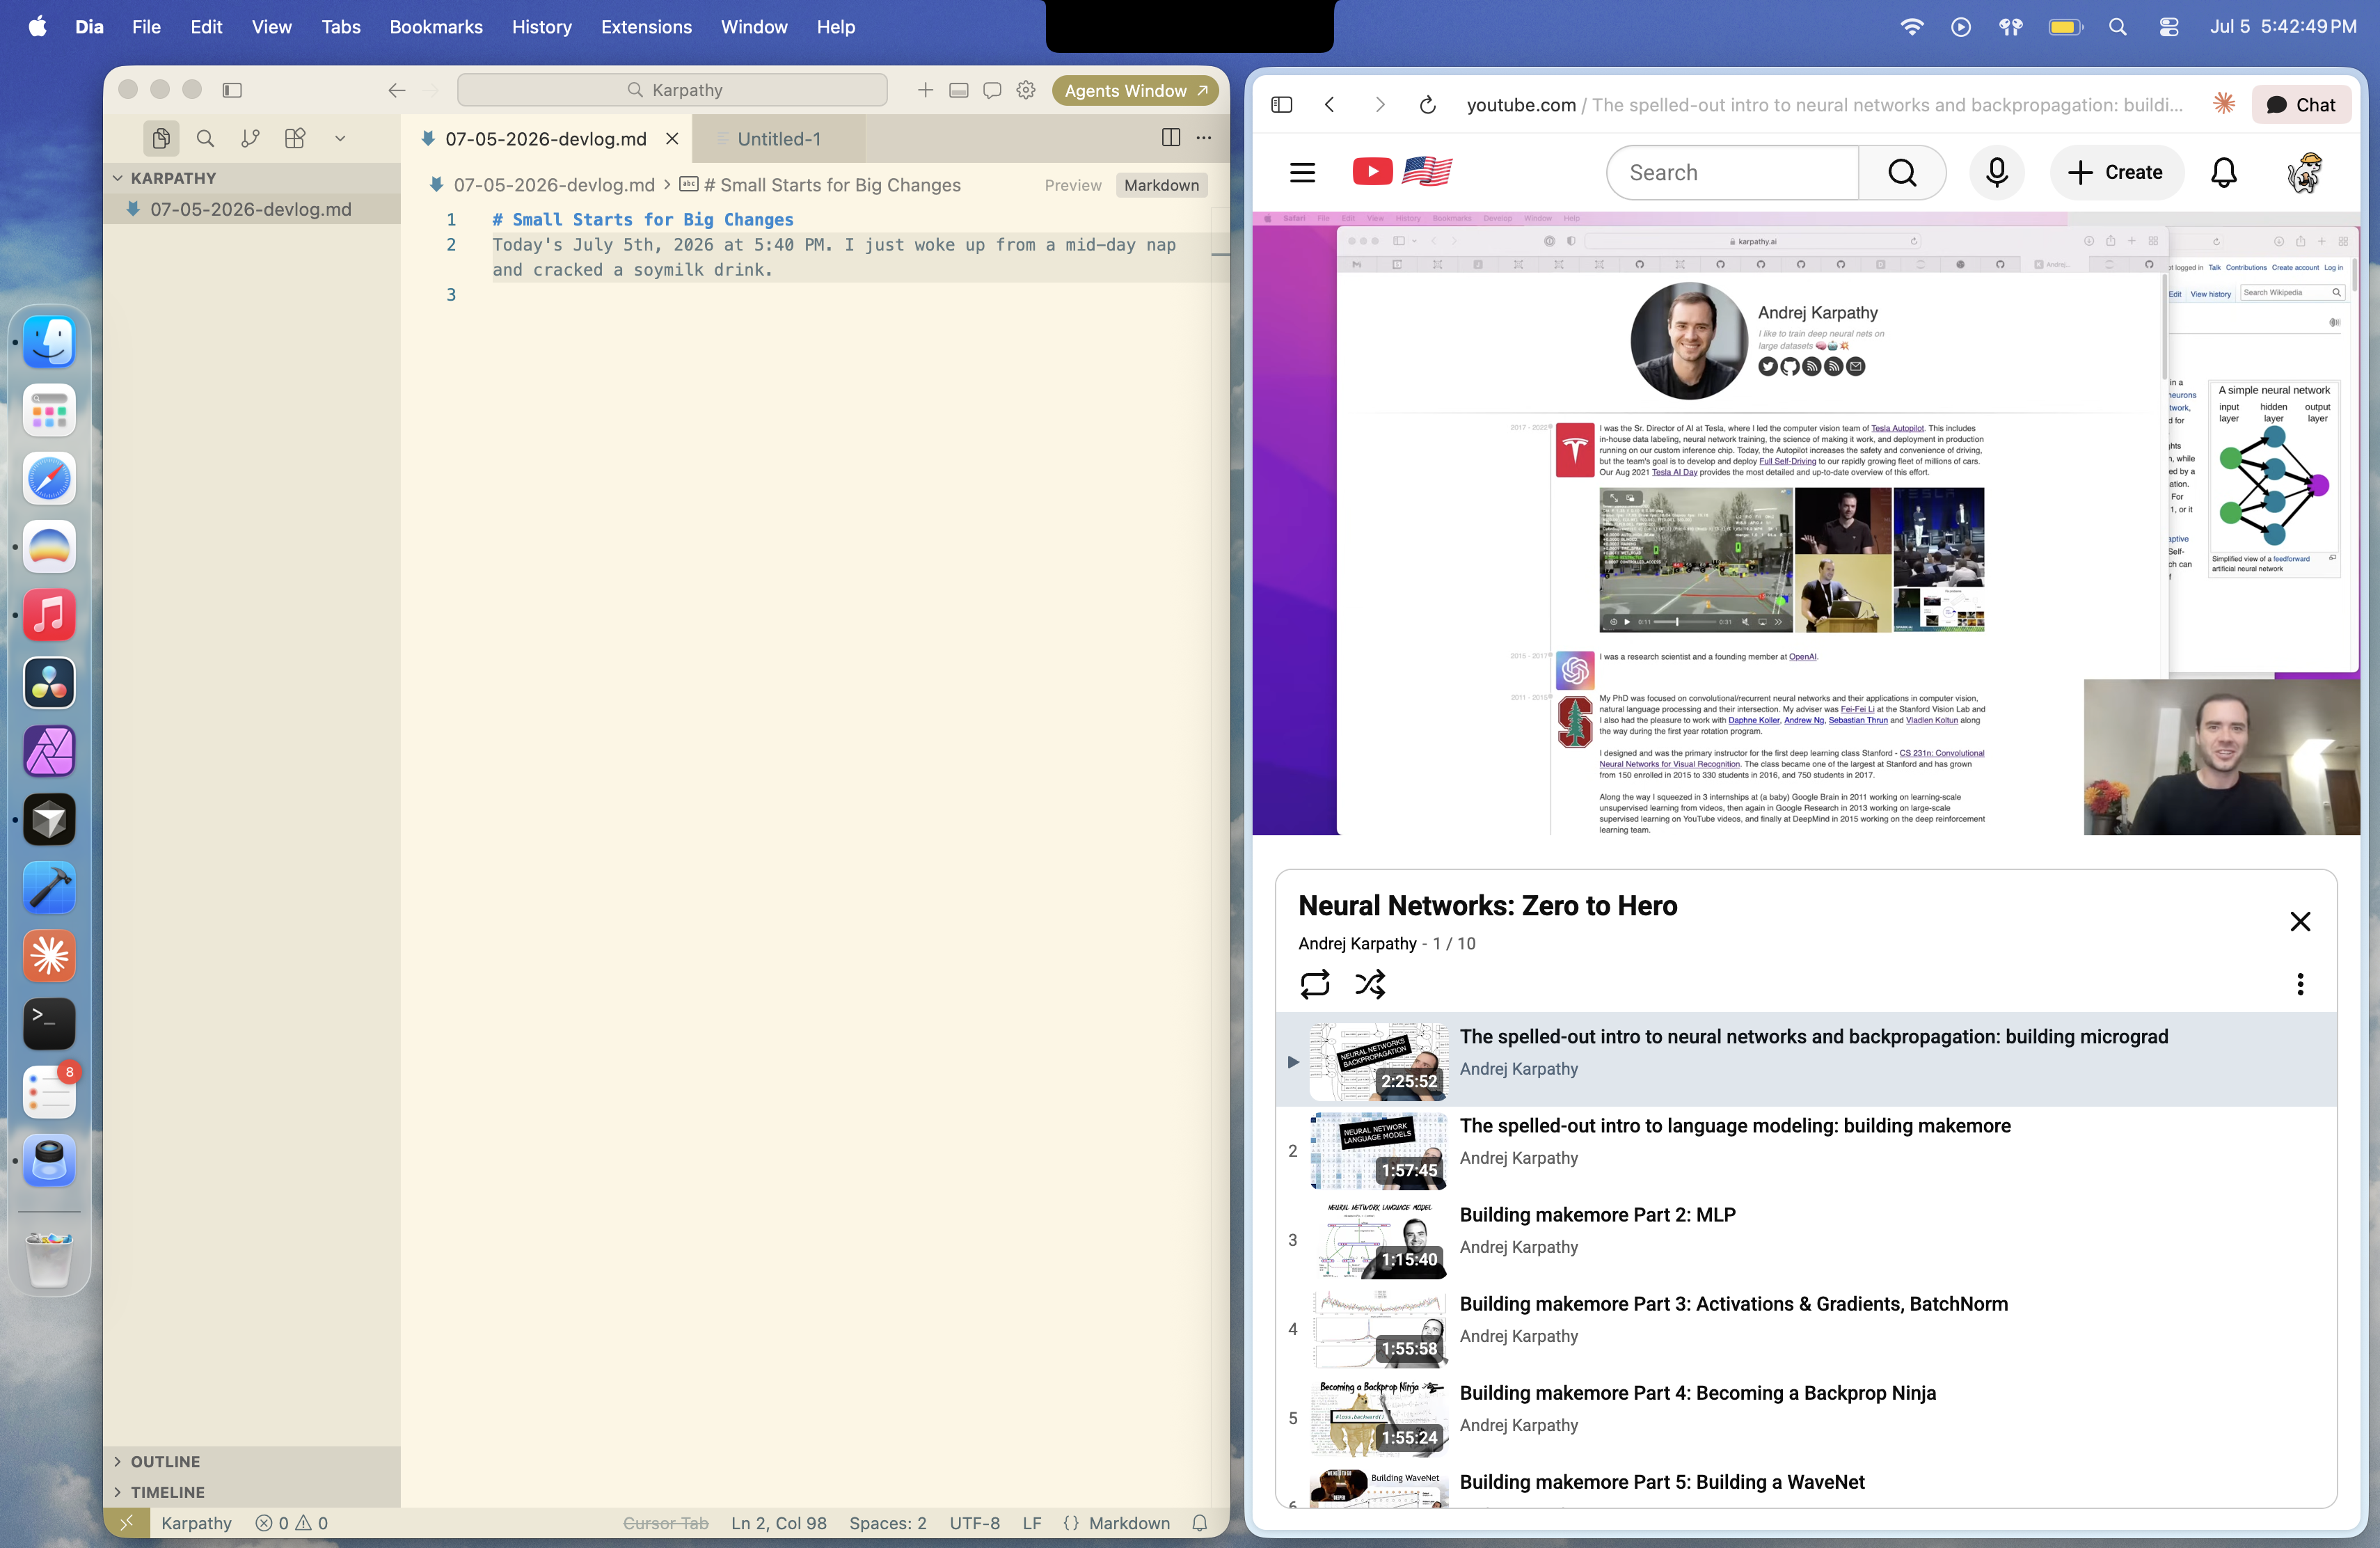Screen dimensions: 2380x1548
Task: Open the Extensions view icon
Action: click(x=295, y=138)
